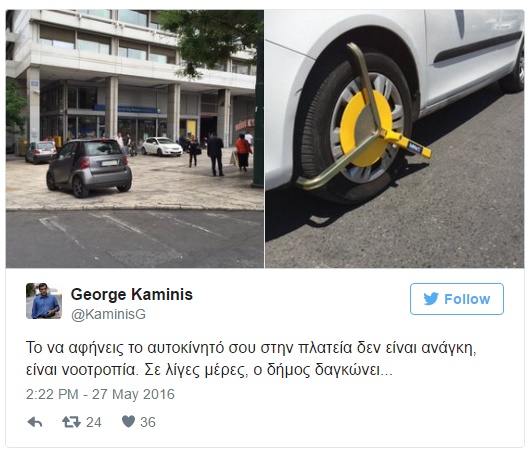Click the white hatchback parked on plaza

pyautogui.click(x=162, y=146)
